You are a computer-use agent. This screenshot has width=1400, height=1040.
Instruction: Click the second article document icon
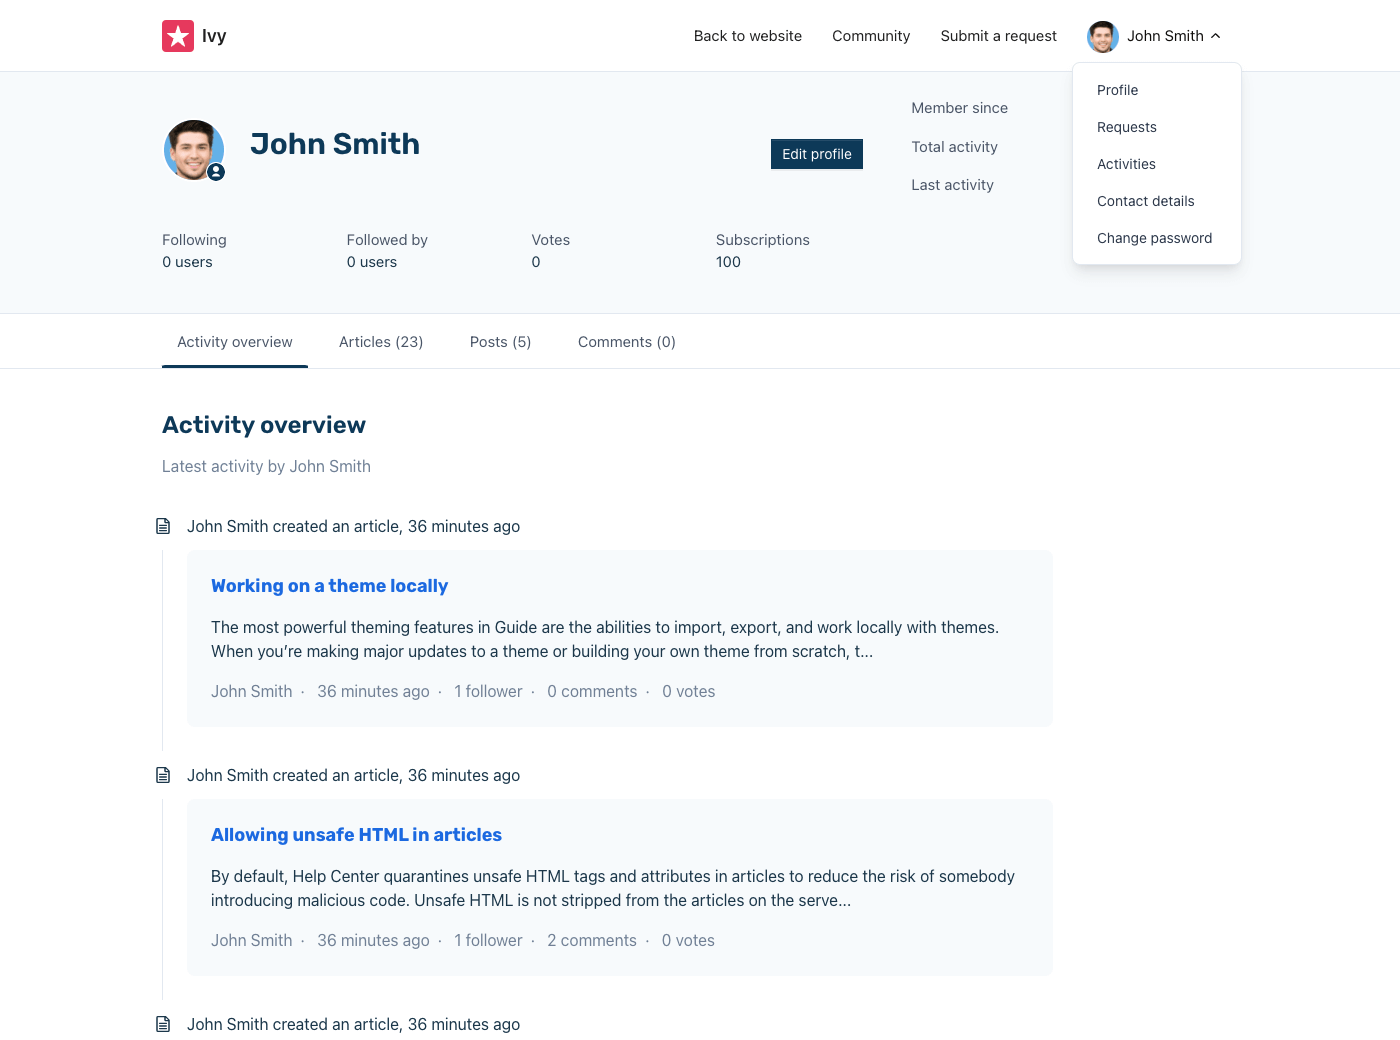pos(163,775)
